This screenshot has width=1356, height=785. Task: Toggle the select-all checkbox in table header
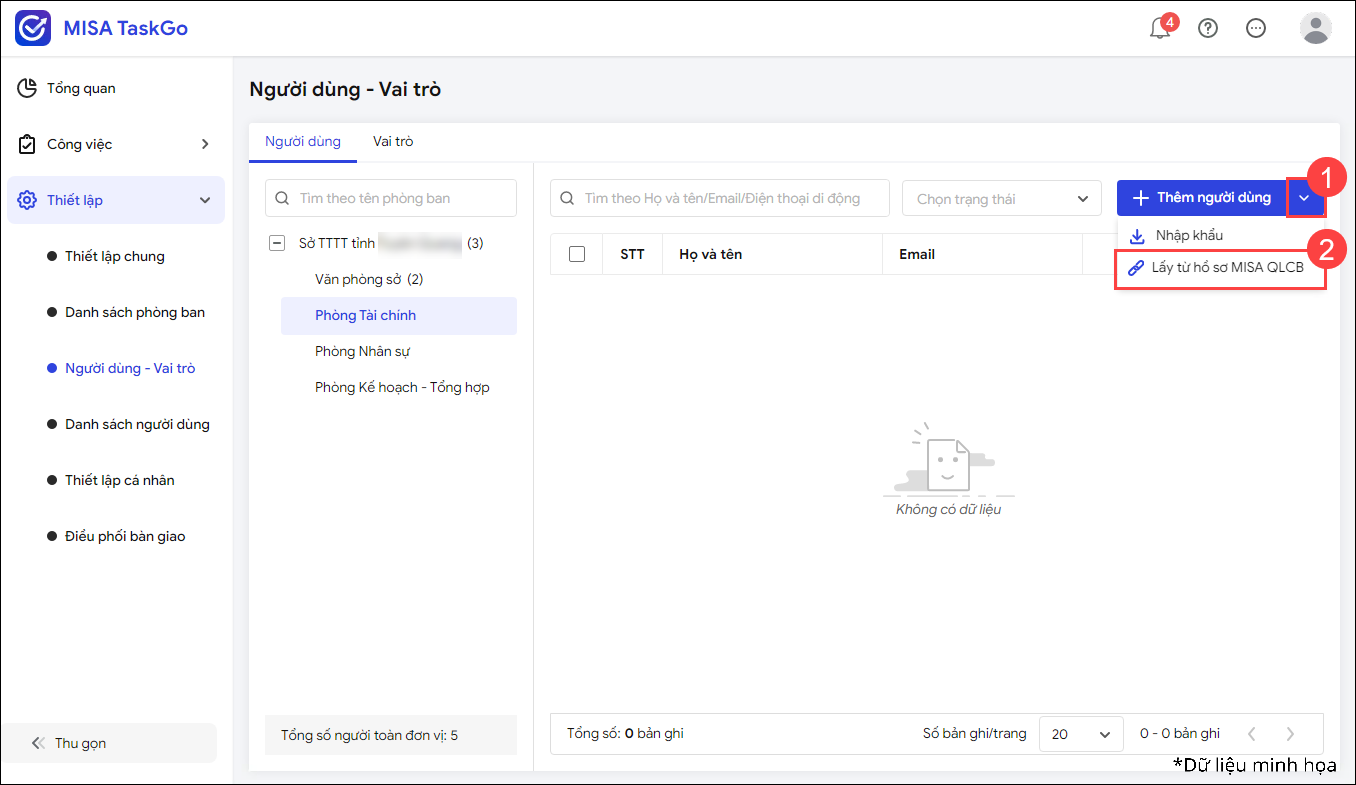pos(577,254)
